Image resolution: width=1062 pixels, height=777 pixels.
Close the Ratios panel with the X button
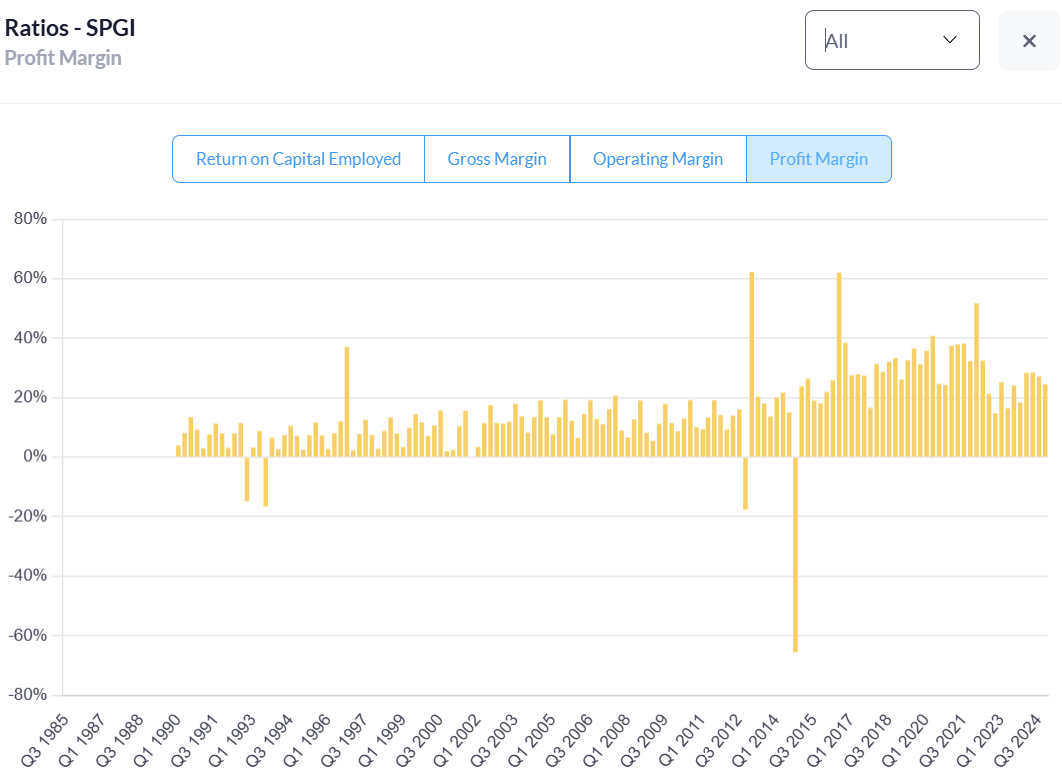pos(1029,41)
